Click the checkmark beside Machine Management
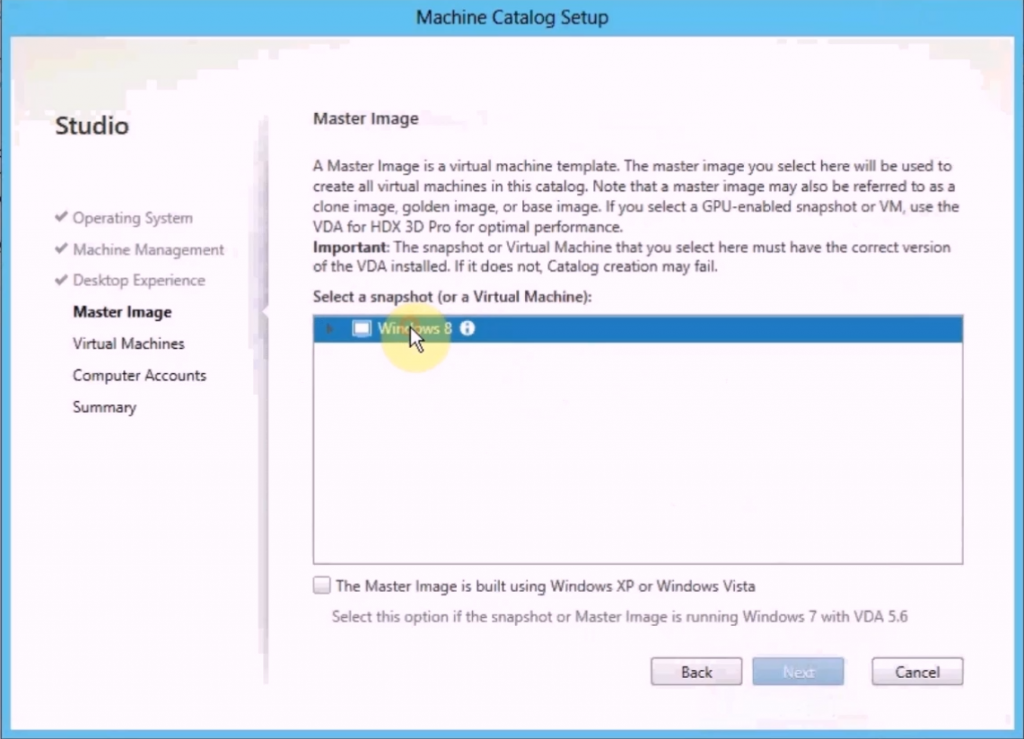Viewport: 1024px width, 739px height. click(x=62, y=250)
